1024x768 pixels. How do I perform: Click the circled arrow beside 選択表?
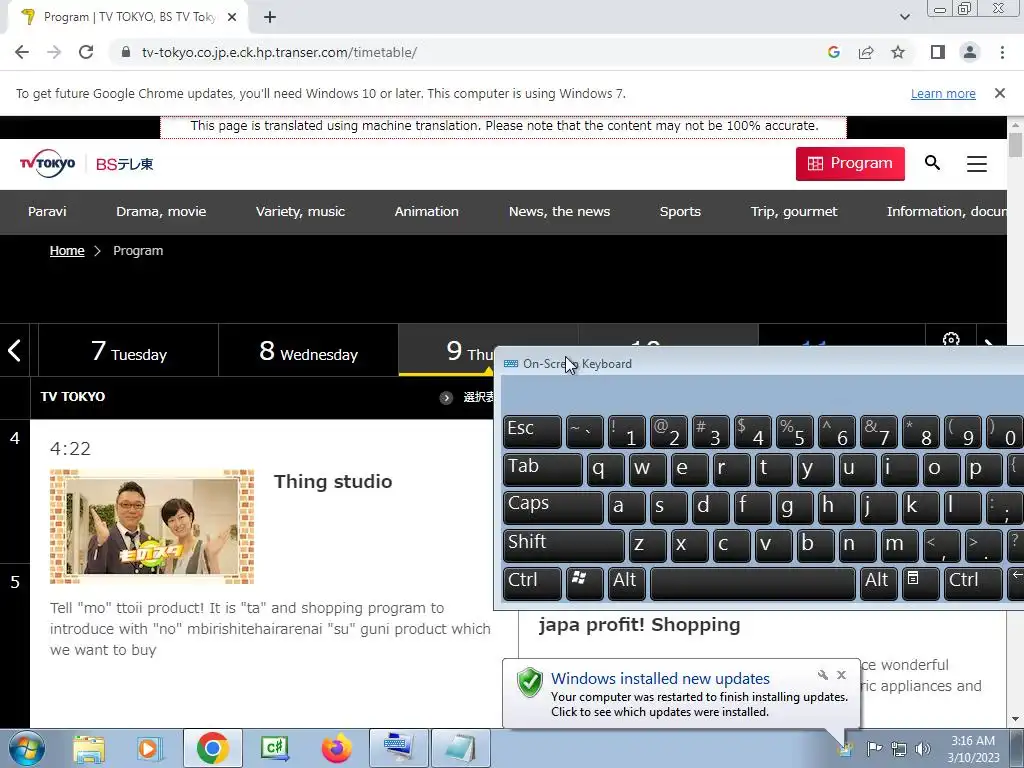pyautogui.click(x=446, y=398)
